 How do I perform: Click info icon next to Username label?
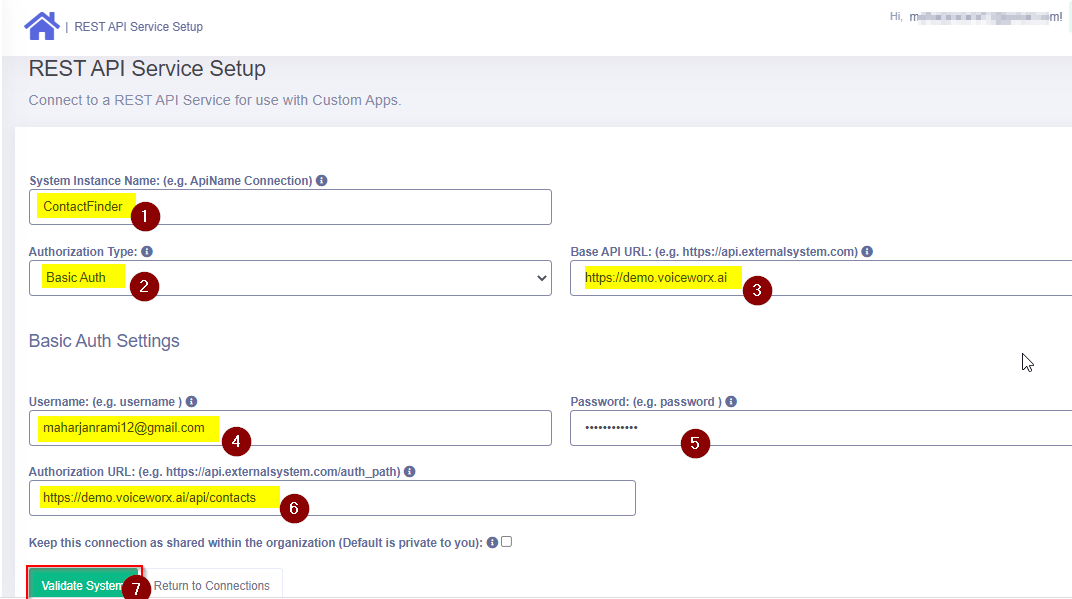coord(191,402)
